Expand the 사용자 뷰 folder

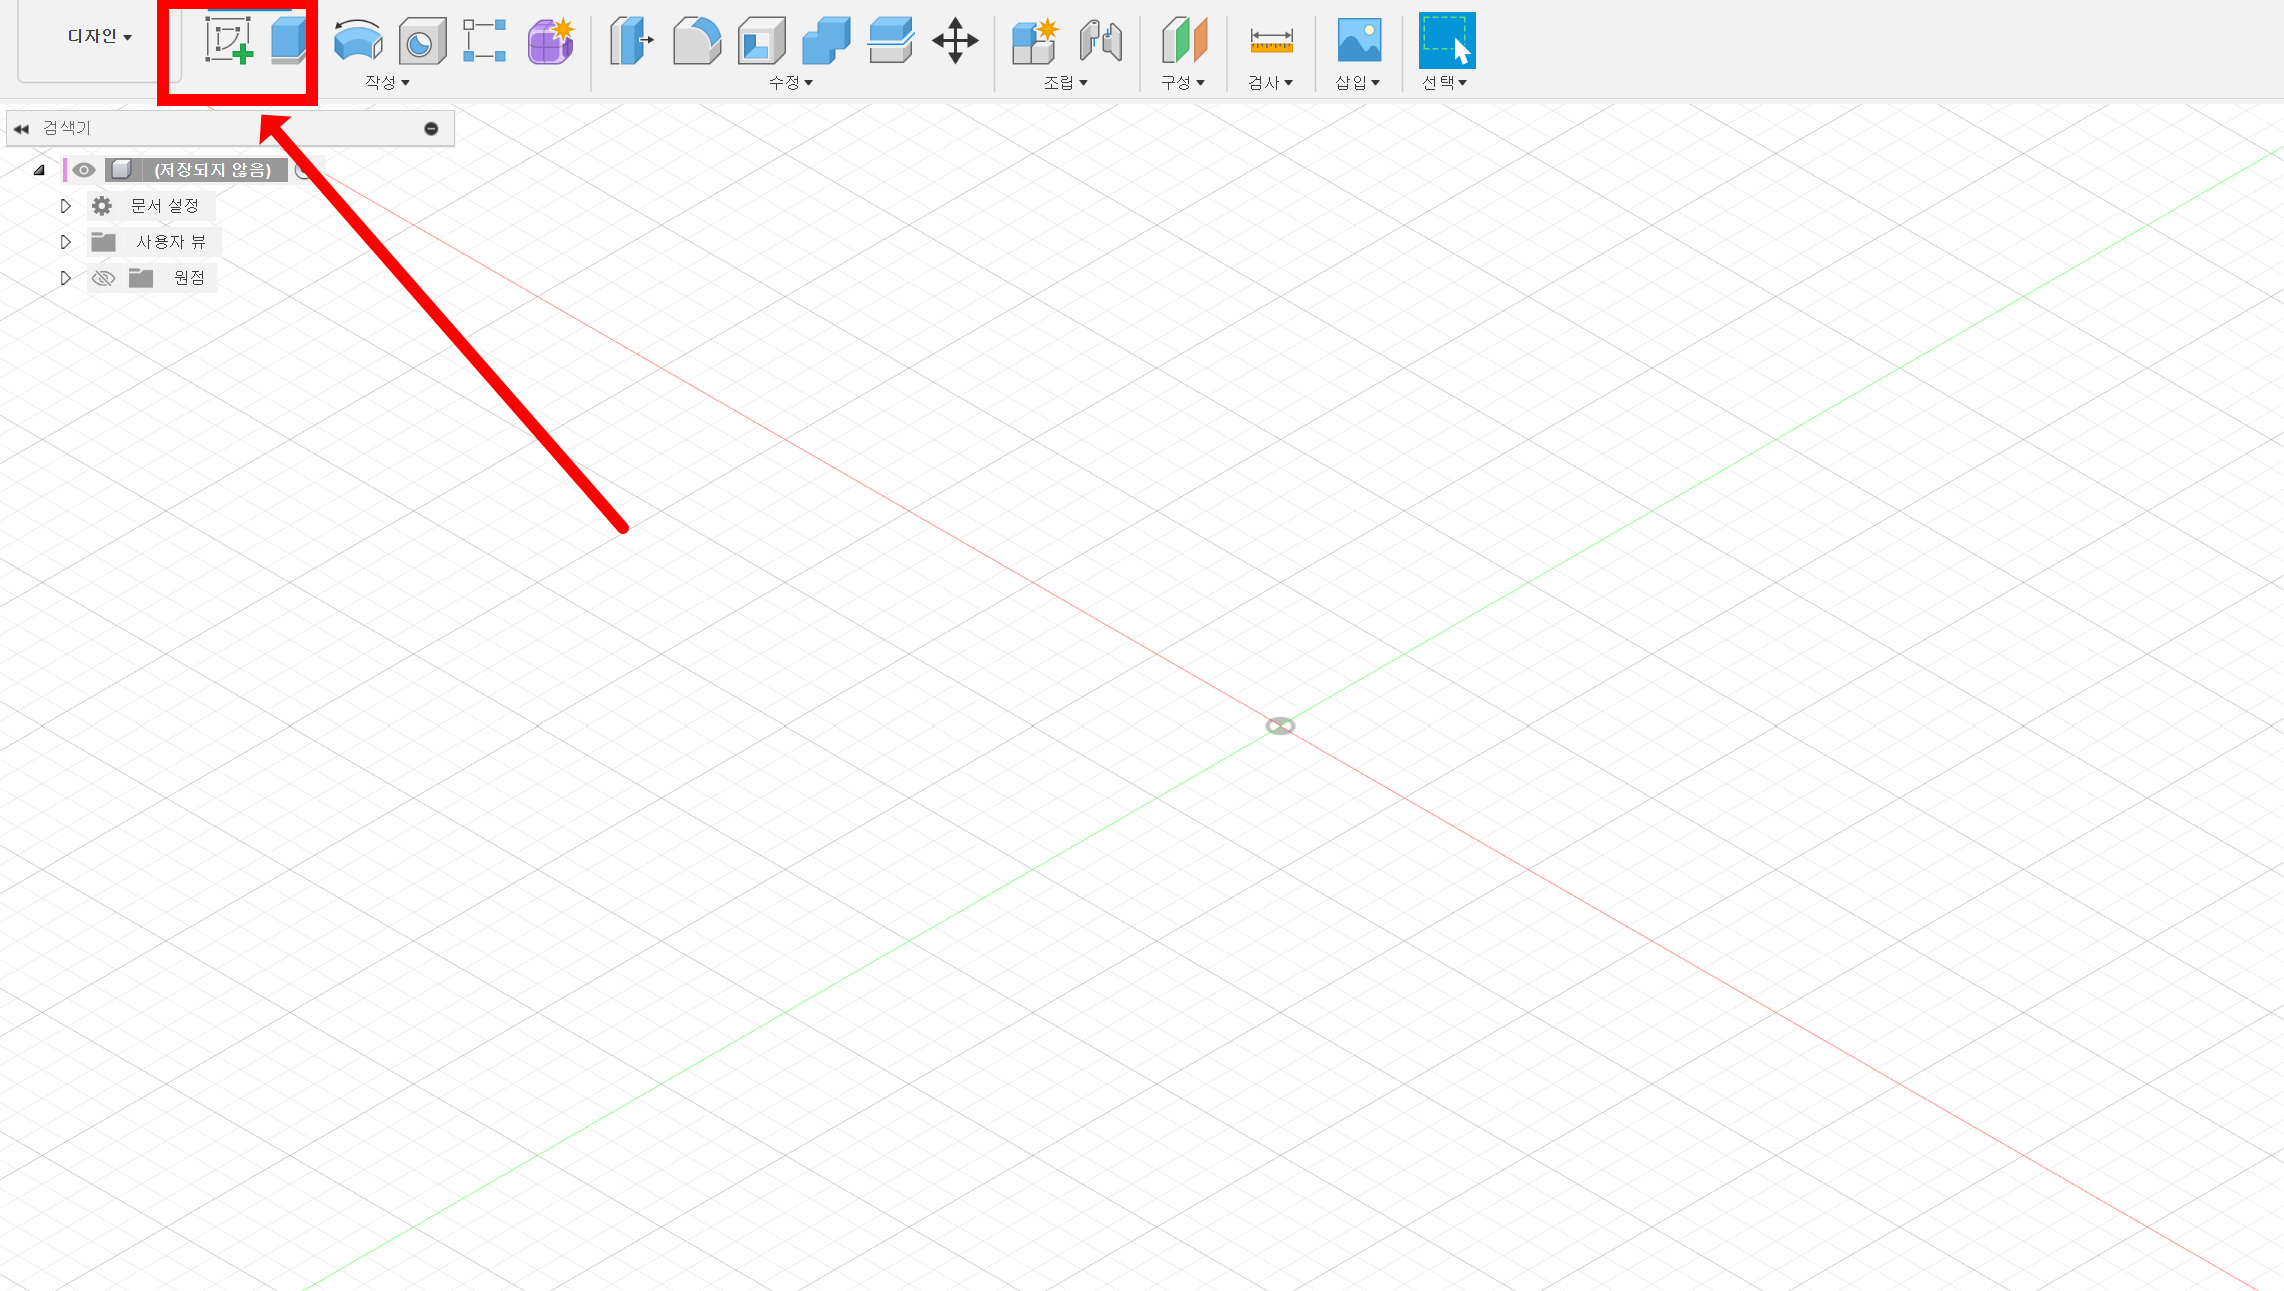point(66,242)
